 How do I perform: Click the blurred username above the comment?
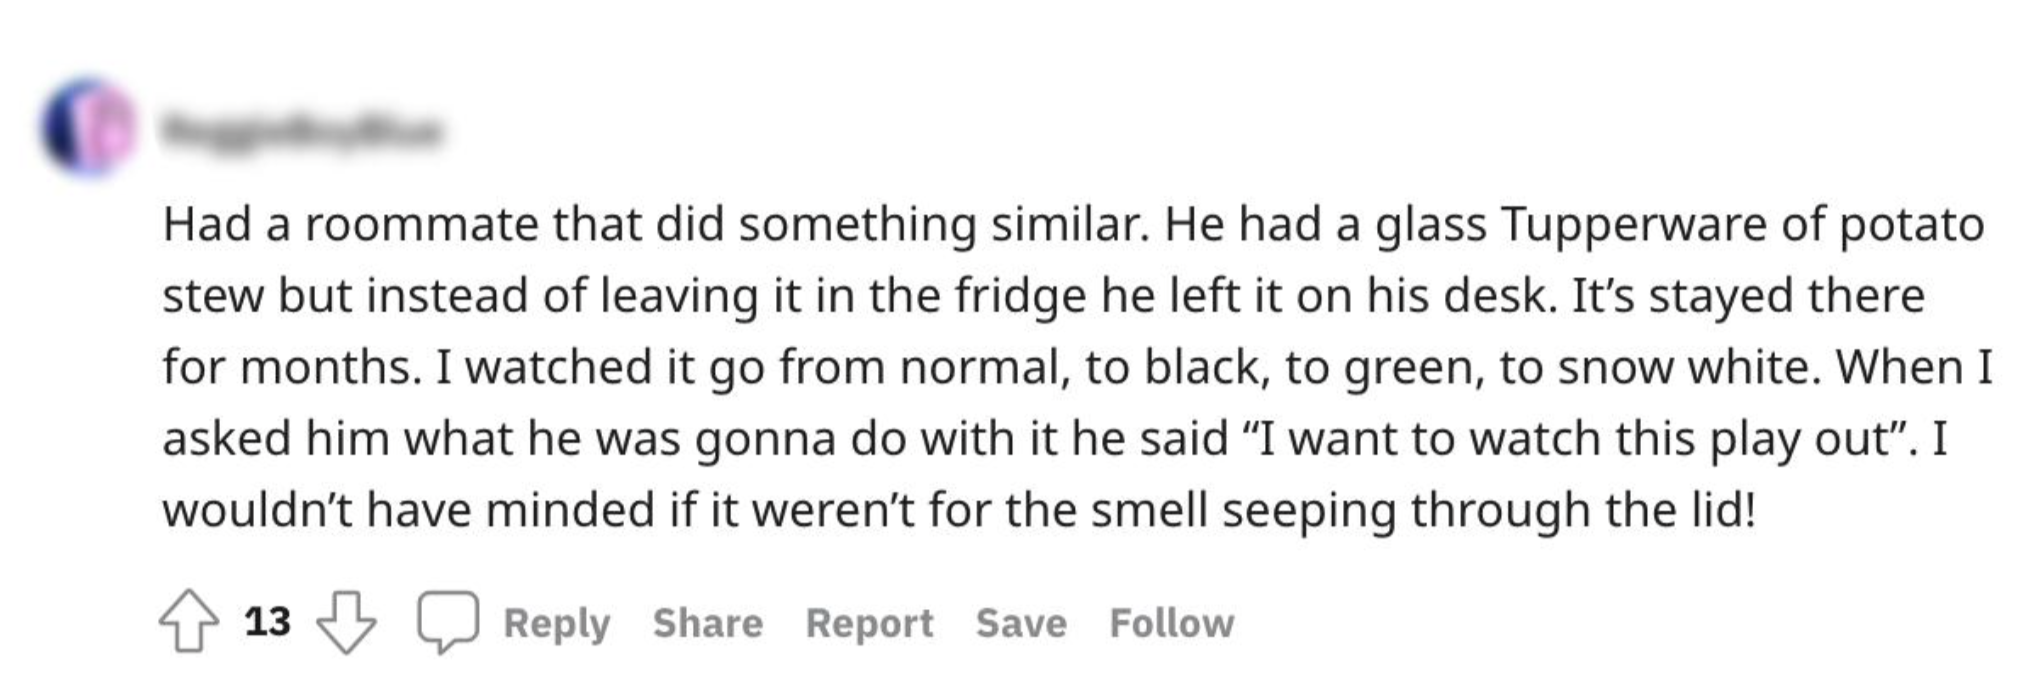pyautogui.click(x=302, y=130)
